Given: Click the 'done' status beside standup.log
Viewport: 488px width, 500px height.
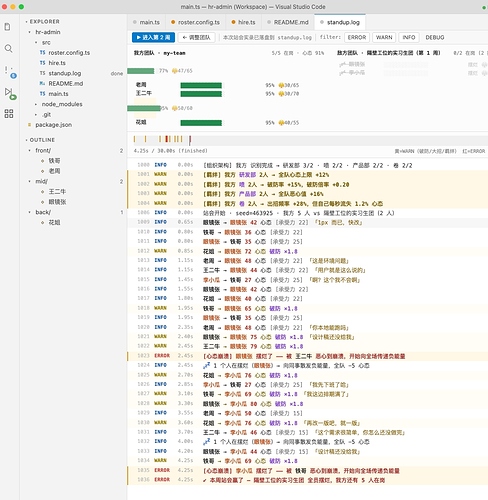Looking at the screenshot, I should [117, 74].
